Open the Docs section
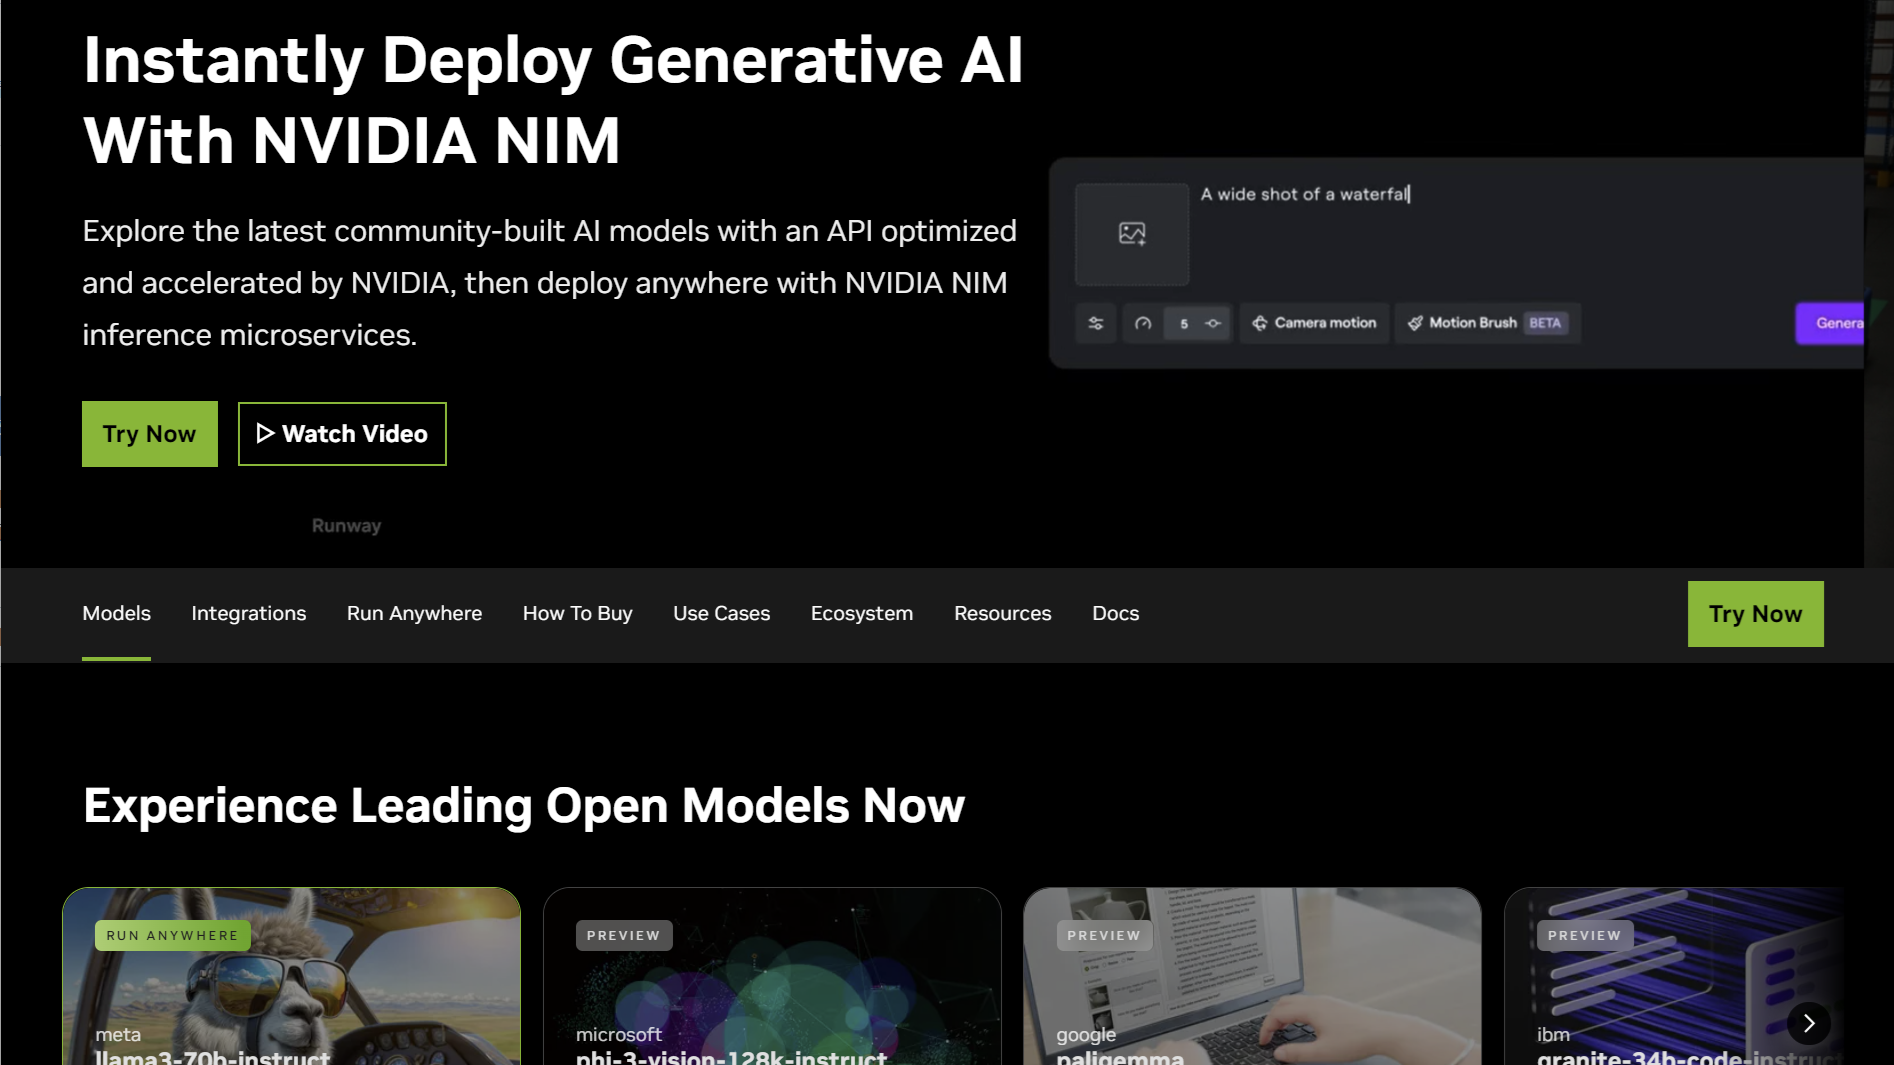Viewport: 1894px width, 1065px height. [1114, 613]
